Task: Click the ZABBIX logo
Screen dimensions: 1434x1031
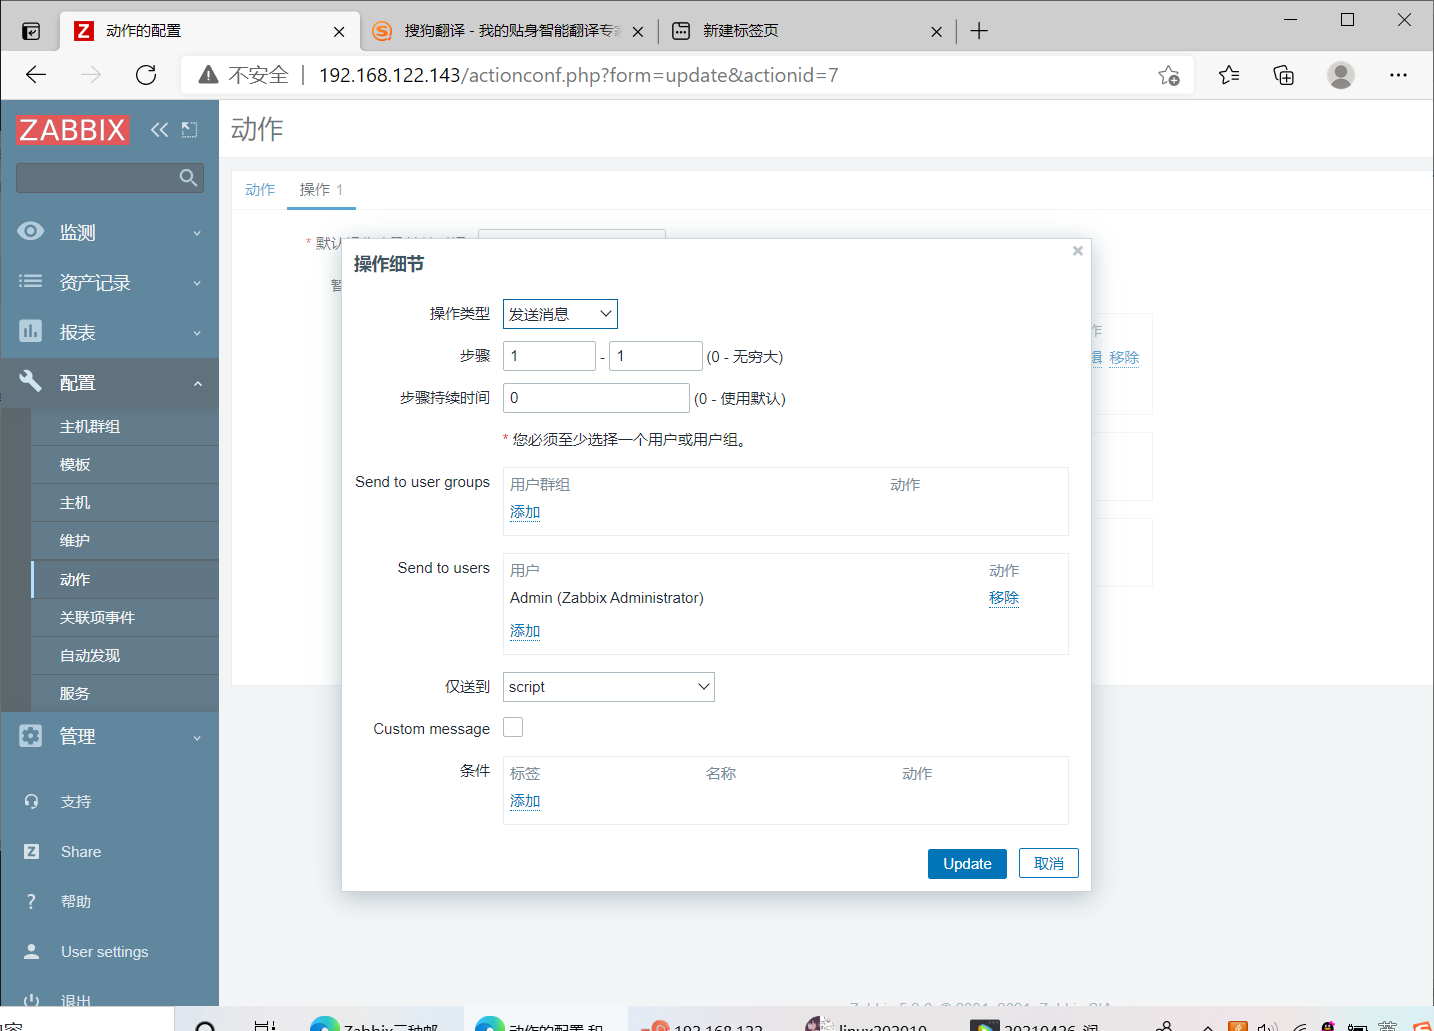Action: coord(72,130)
